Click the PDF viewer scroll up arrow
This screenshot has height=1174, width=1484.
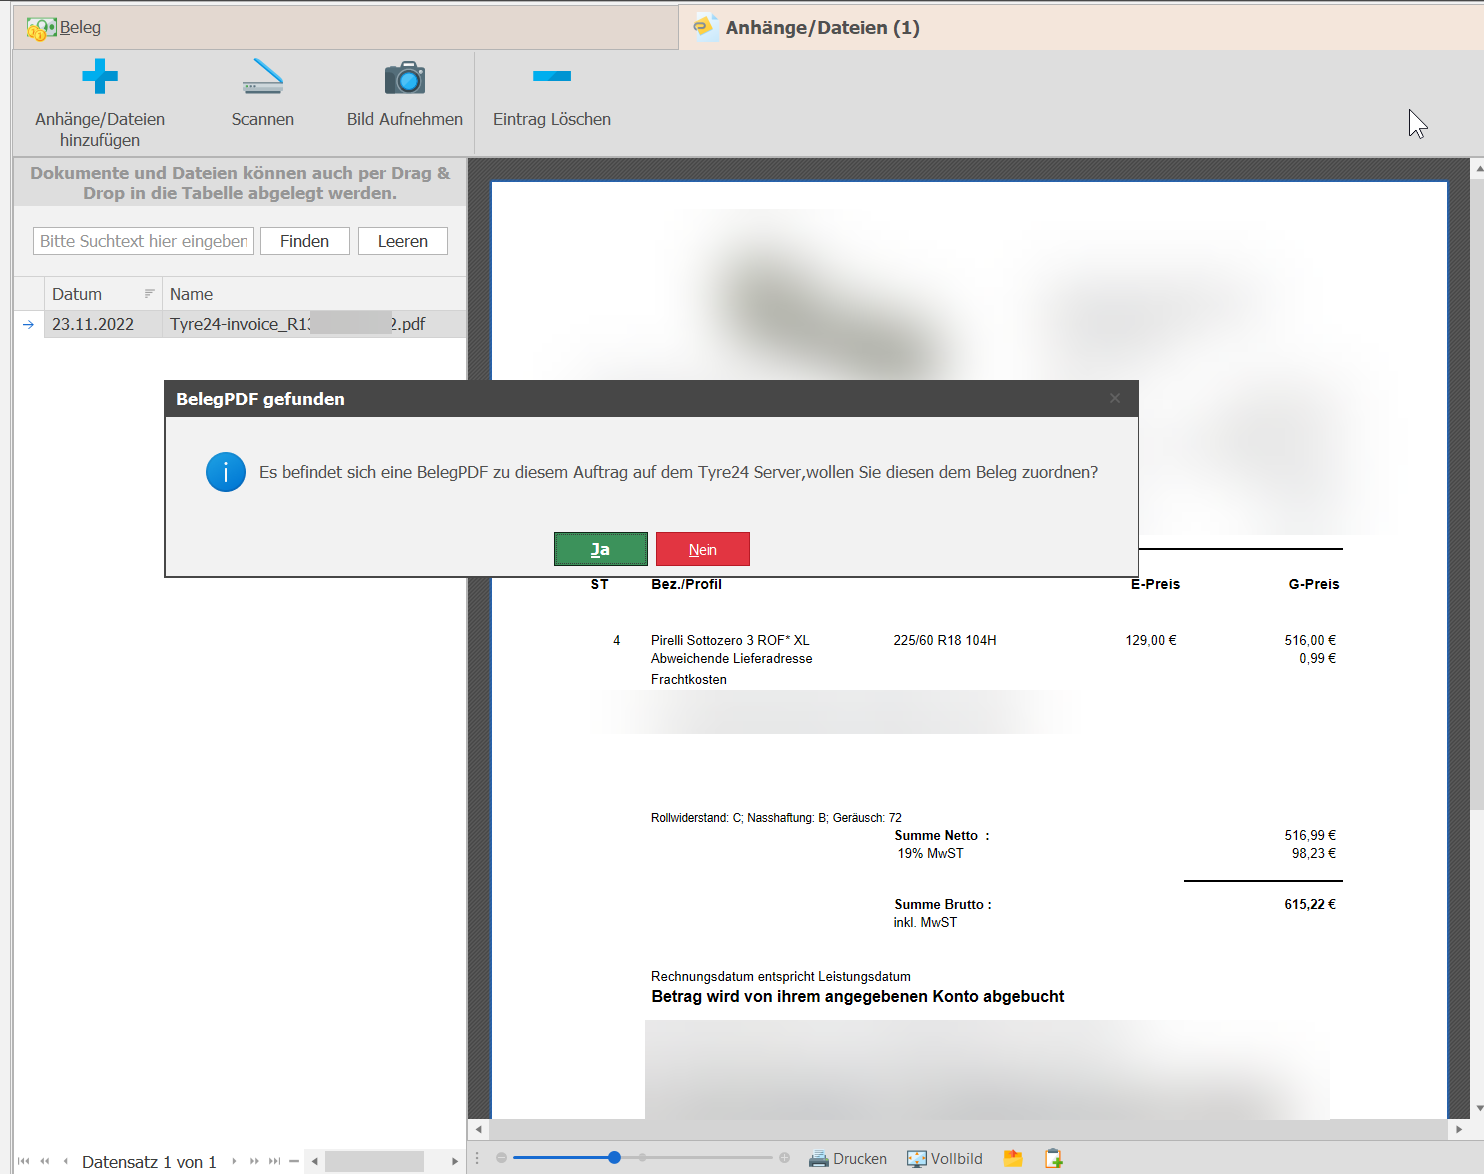(1478, 170)
